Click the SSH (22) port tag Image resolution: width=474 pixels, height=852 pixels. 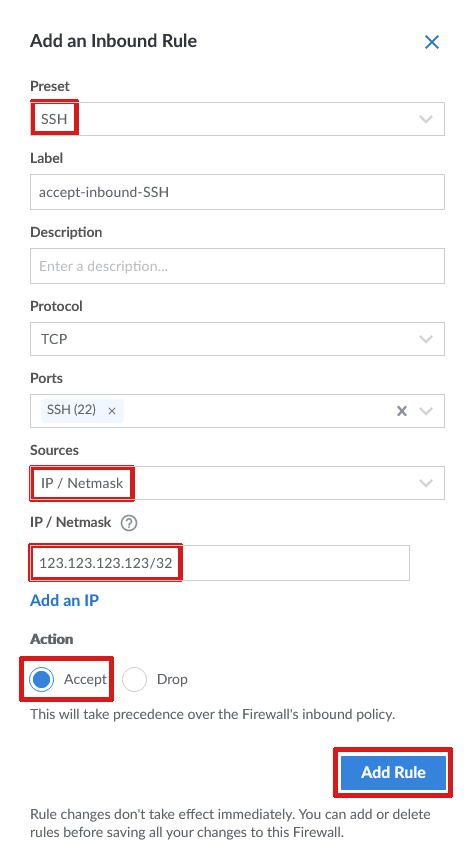tap(71, 410)
